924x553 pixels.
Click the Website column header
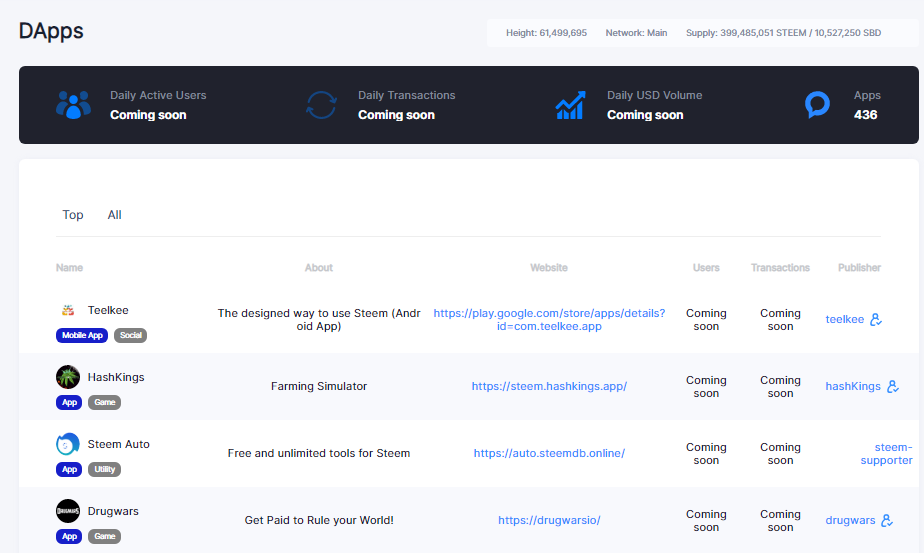(x=549, y=268)
